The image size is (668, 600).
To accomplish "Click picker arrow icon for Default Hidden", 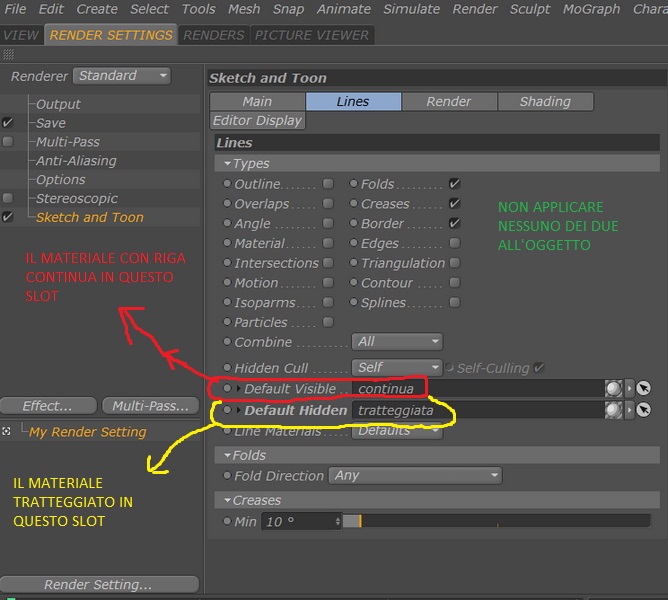I will click(x=643, y=410).
